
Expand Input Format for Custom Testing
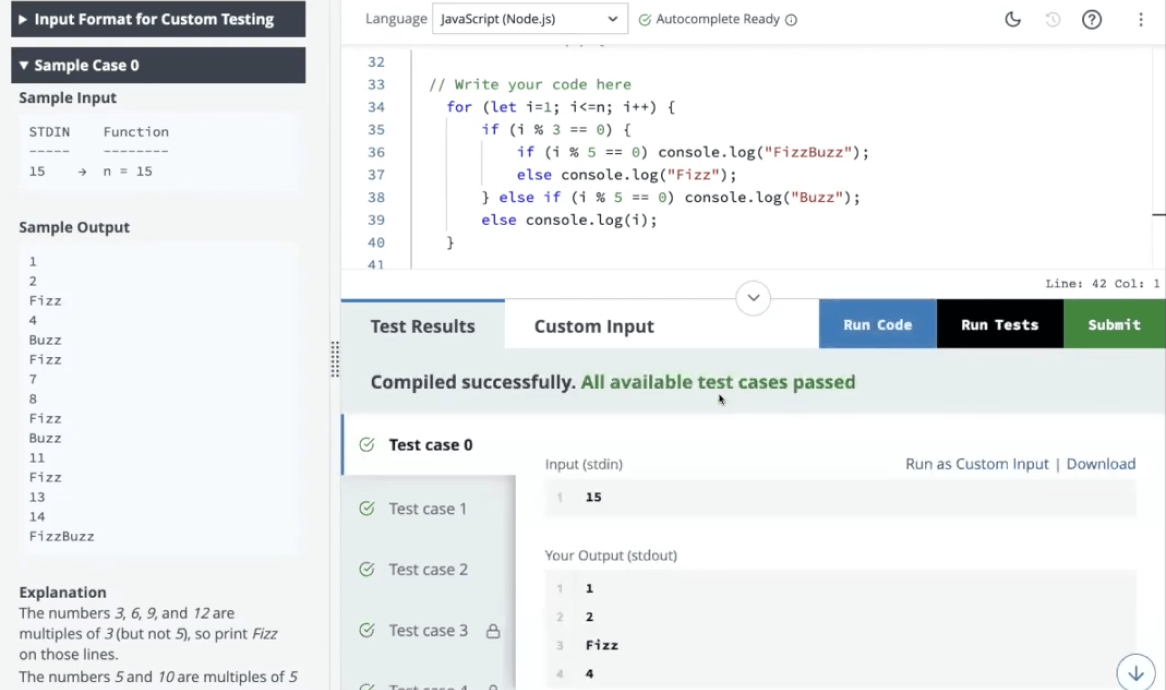[x=158, y=19]
